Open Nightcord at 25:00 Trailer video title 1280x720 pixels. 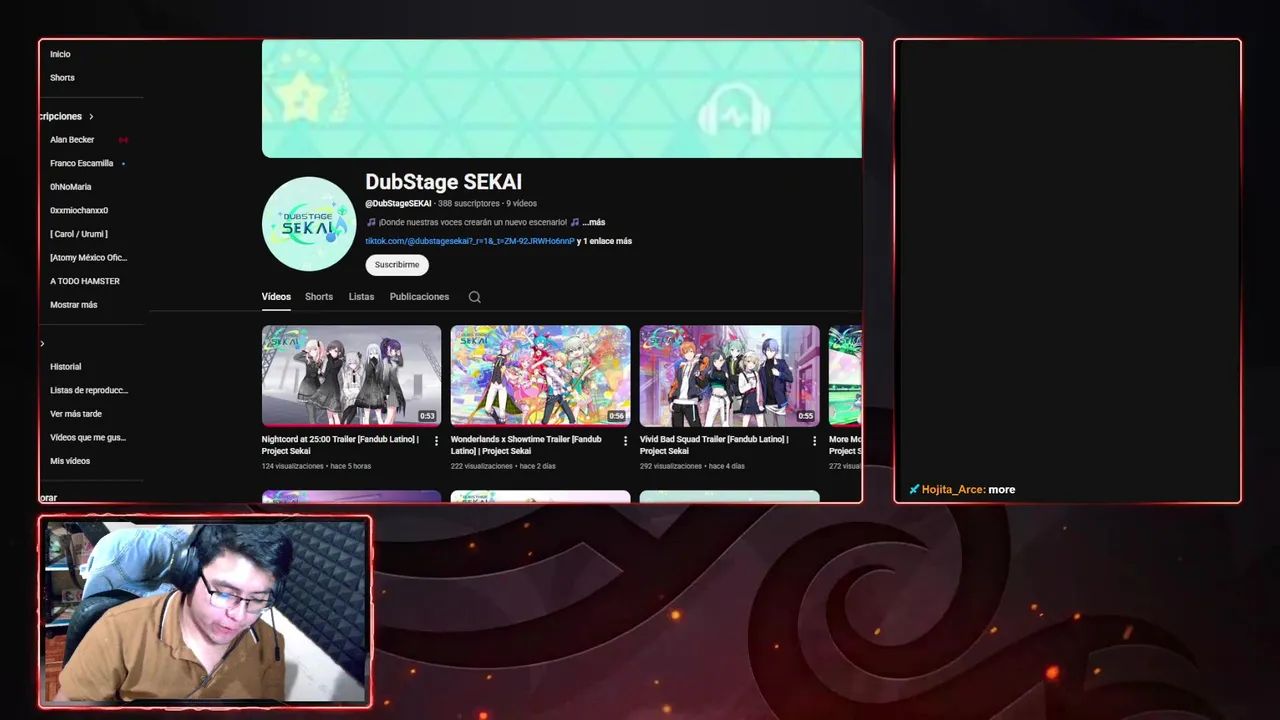point(340,445)
